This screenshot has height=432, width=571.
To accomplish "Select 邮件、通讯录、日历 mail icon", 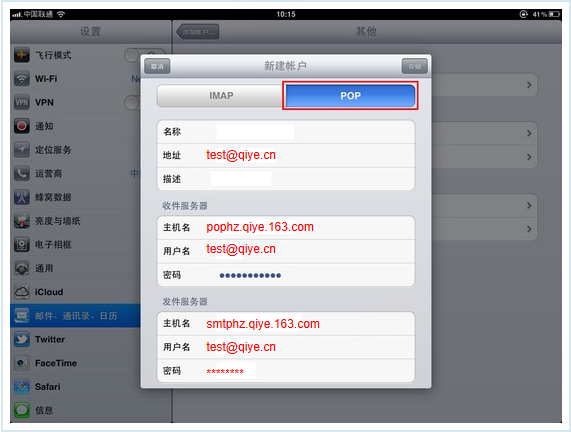I will [x=22, y=315].
